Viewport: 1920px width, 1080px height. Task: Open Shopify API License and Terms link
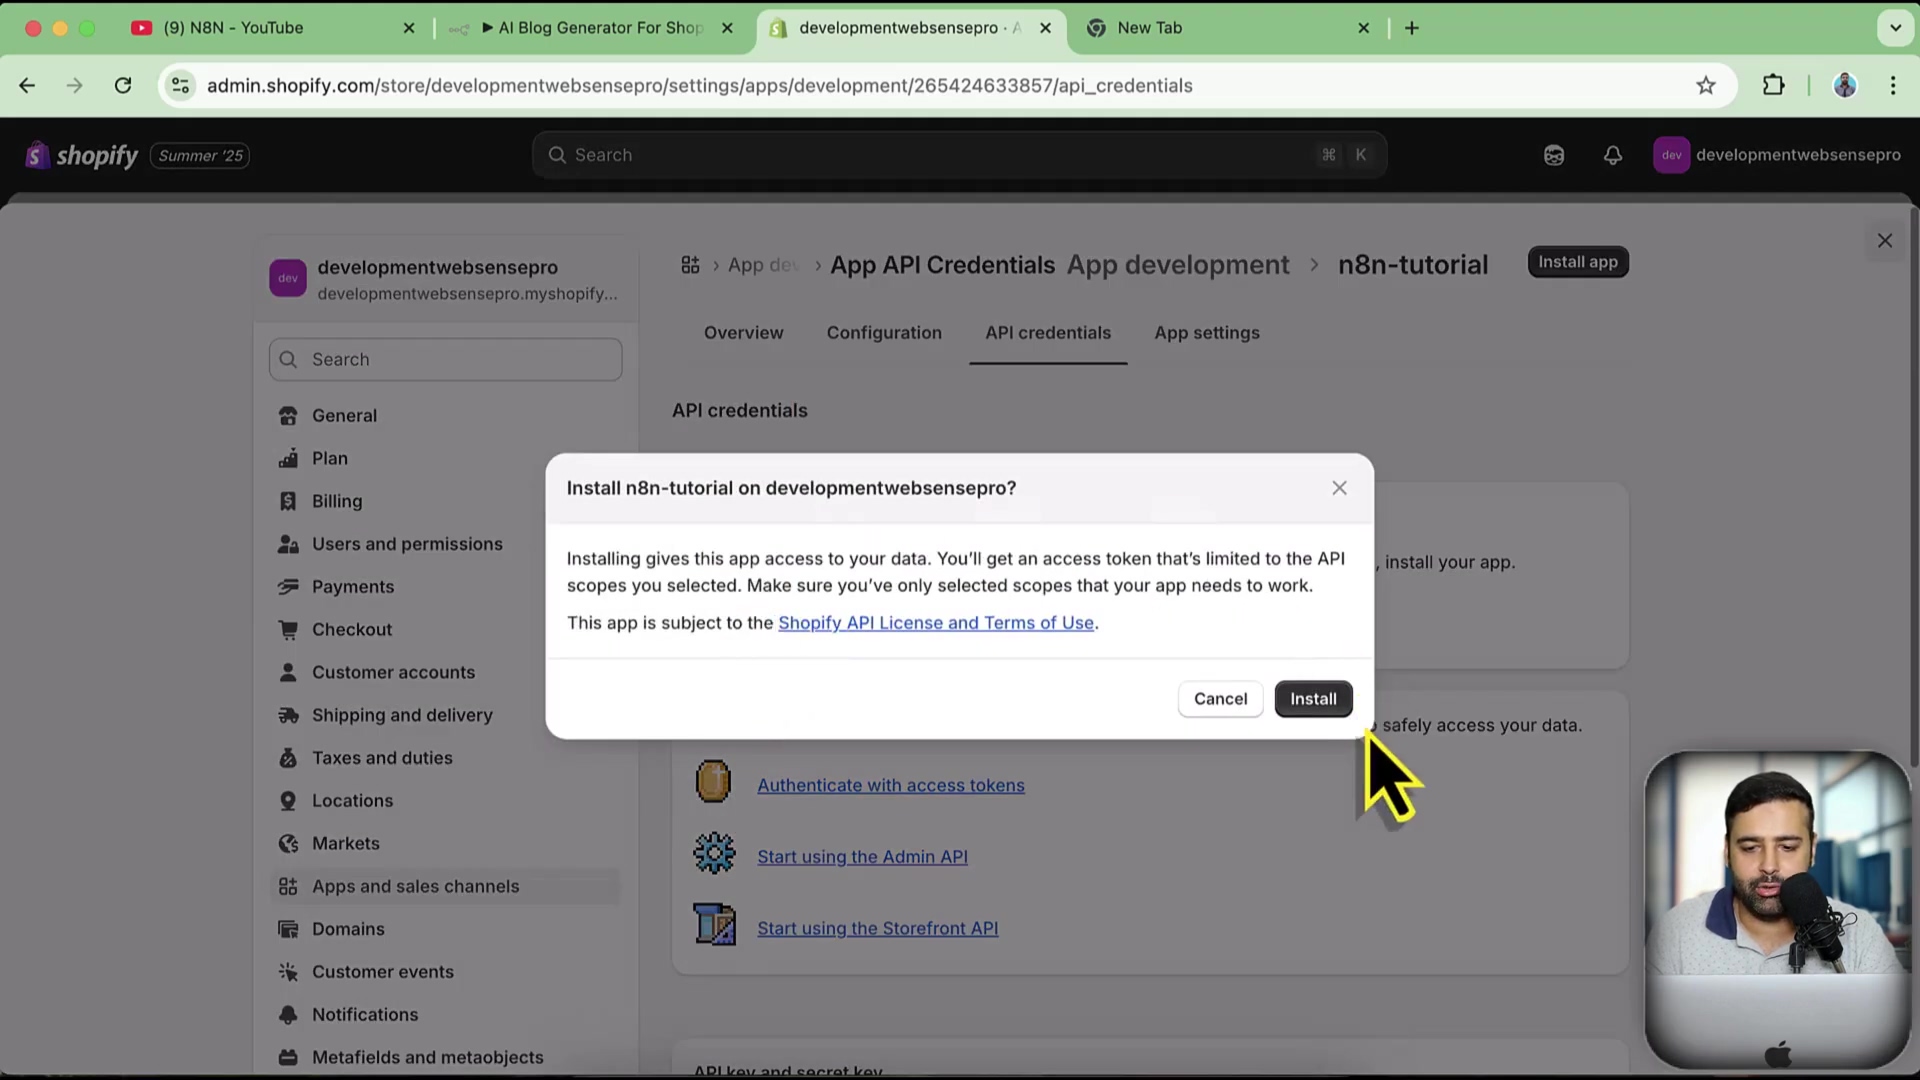[x=935, y=623]
